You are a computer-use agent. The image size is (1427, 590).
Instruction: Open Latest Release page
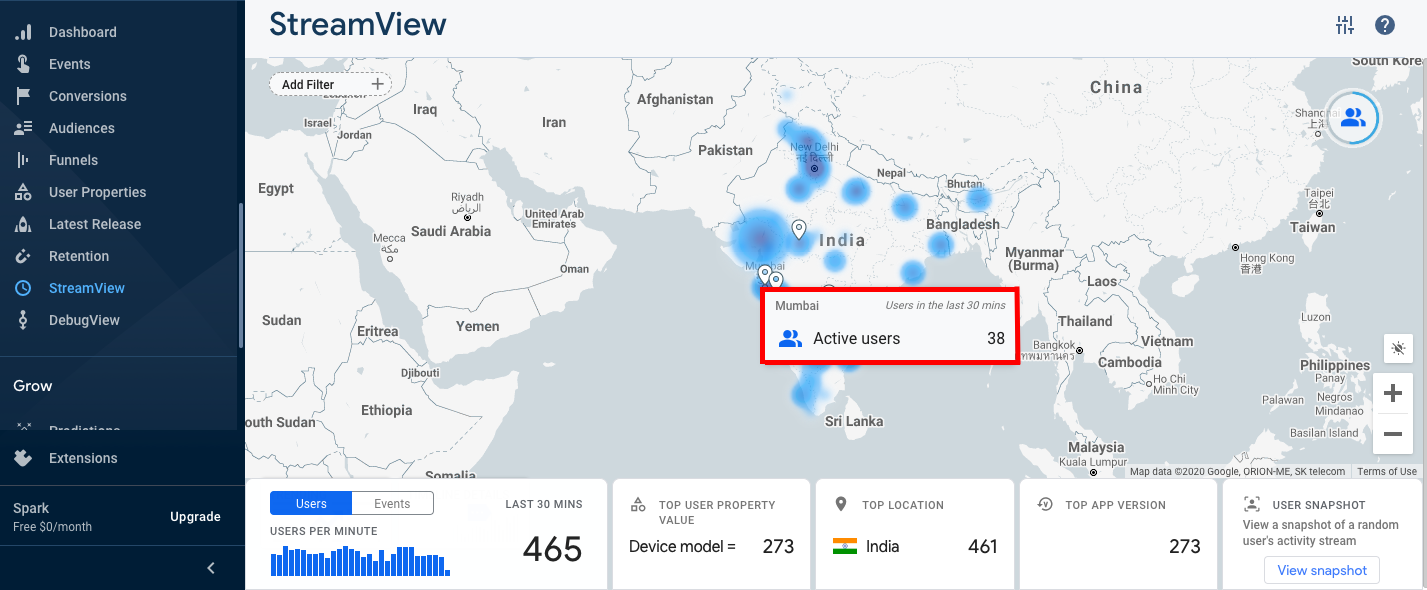pos(95,224)
